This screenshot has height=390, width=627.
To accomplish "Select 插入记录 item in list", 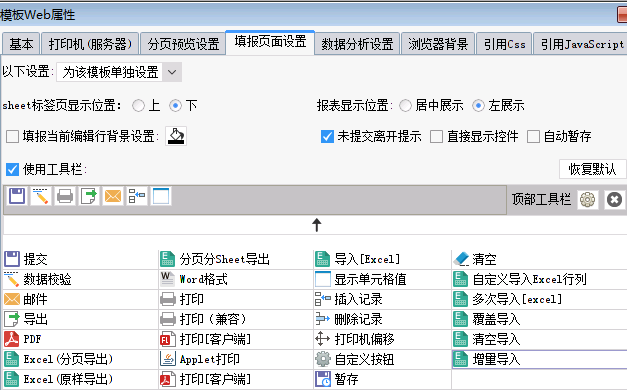I will pos(382,299).
